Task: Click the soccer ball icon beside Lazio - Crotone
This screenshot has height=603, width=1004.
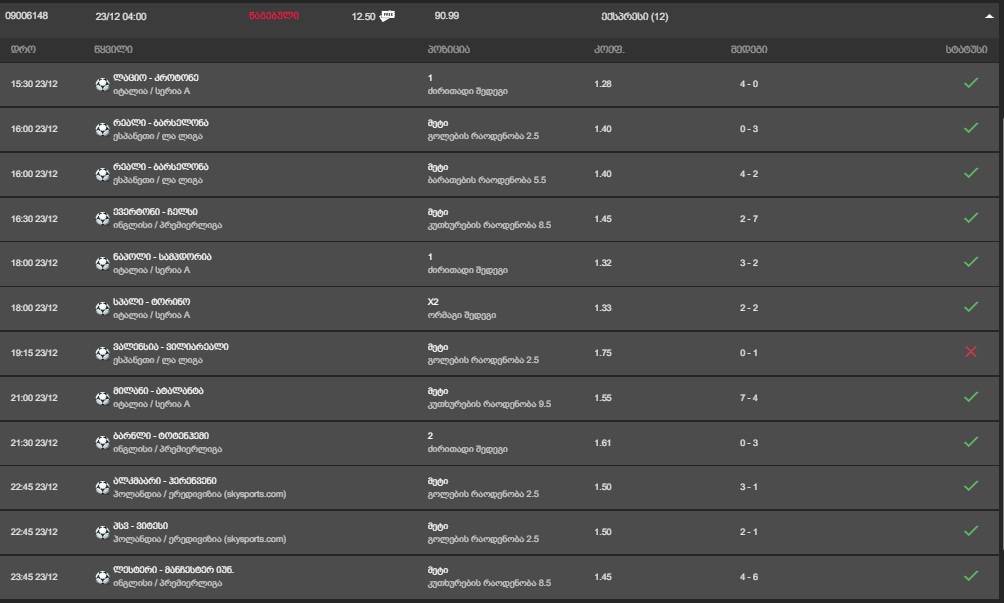Action: point(102,84)
